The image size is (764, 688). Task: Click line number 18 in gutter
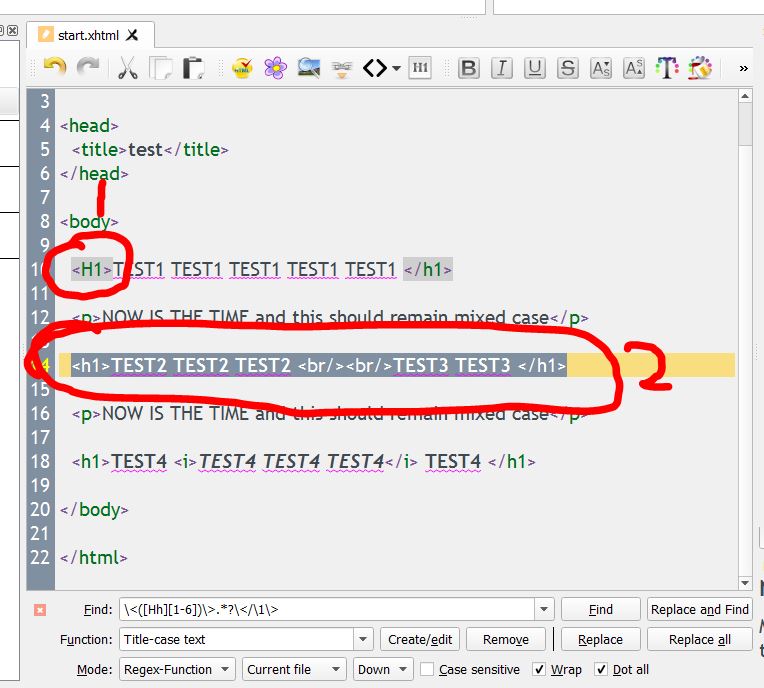40,461
